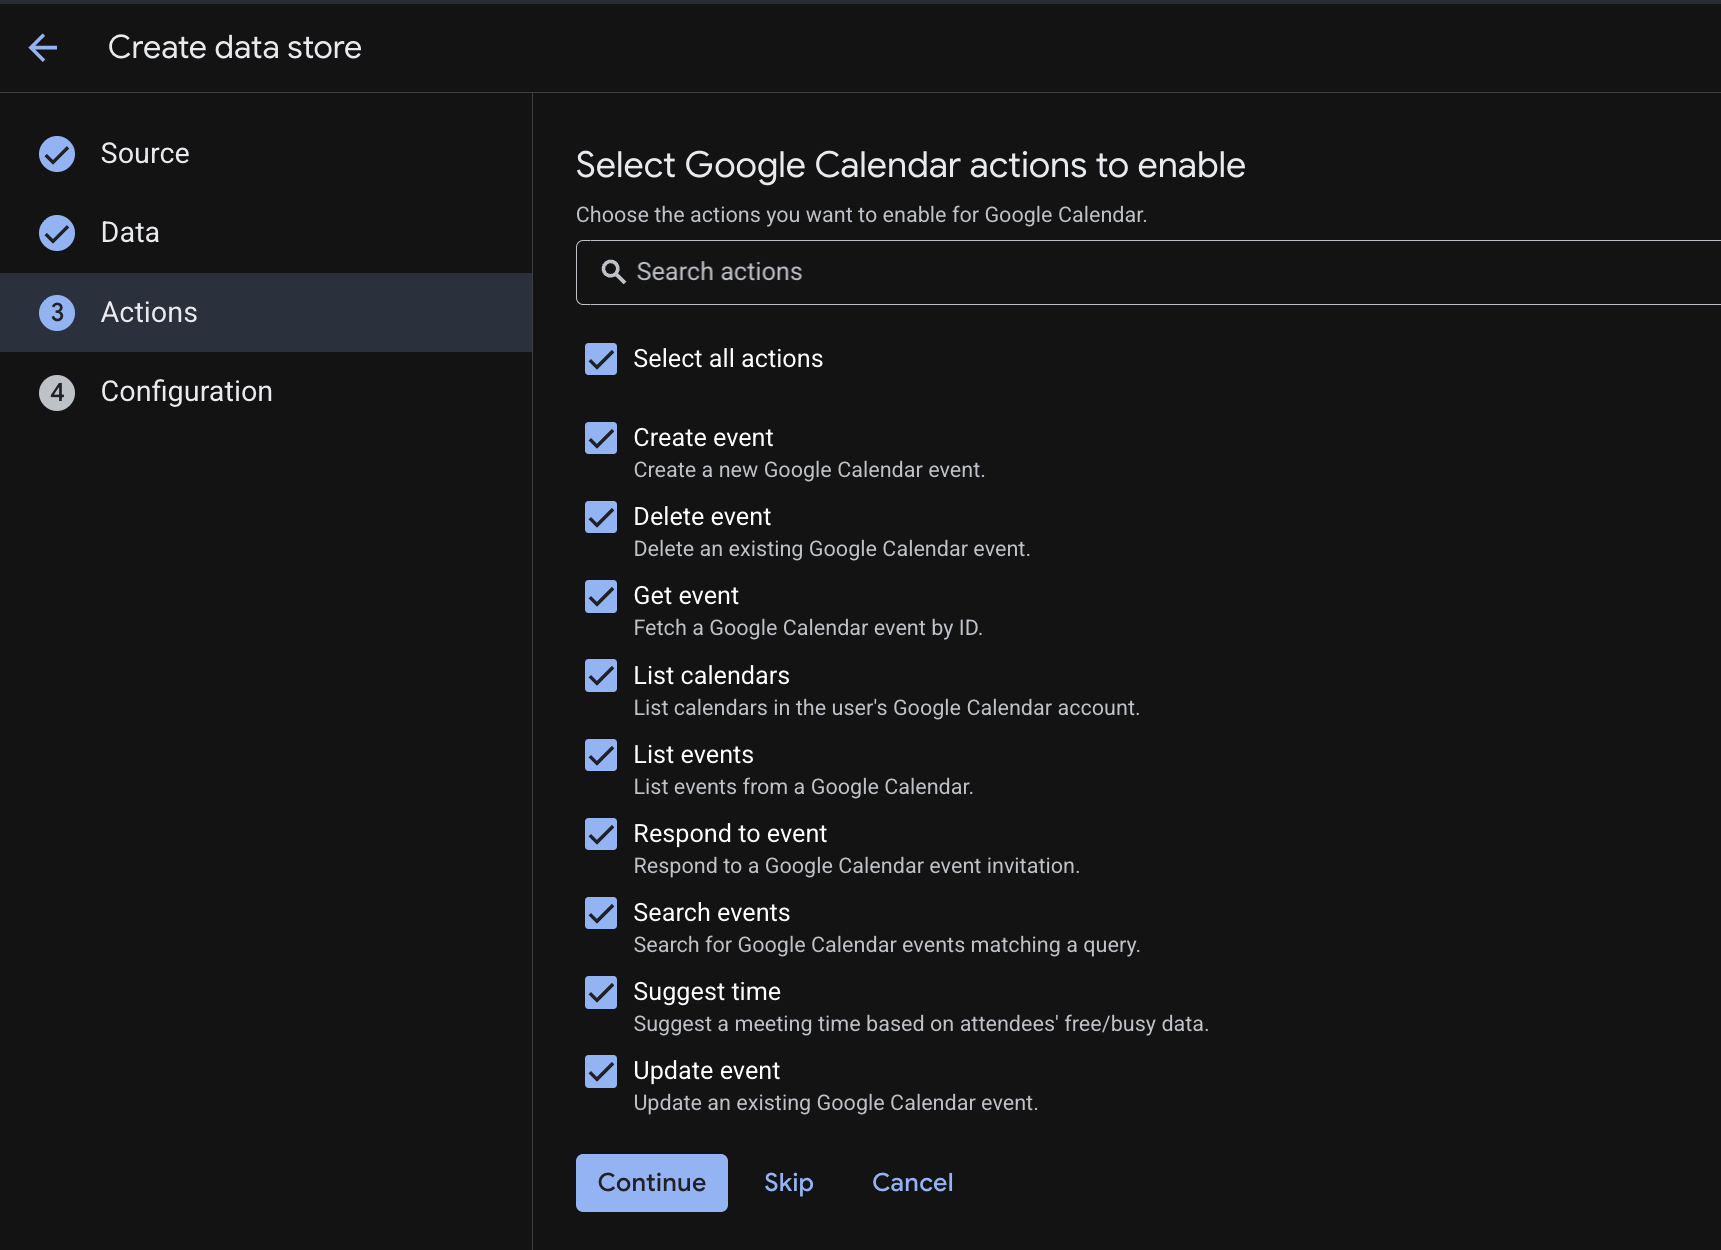Select the Actions step
This screenshot has height=1250, width=1721.
(266, 313)
